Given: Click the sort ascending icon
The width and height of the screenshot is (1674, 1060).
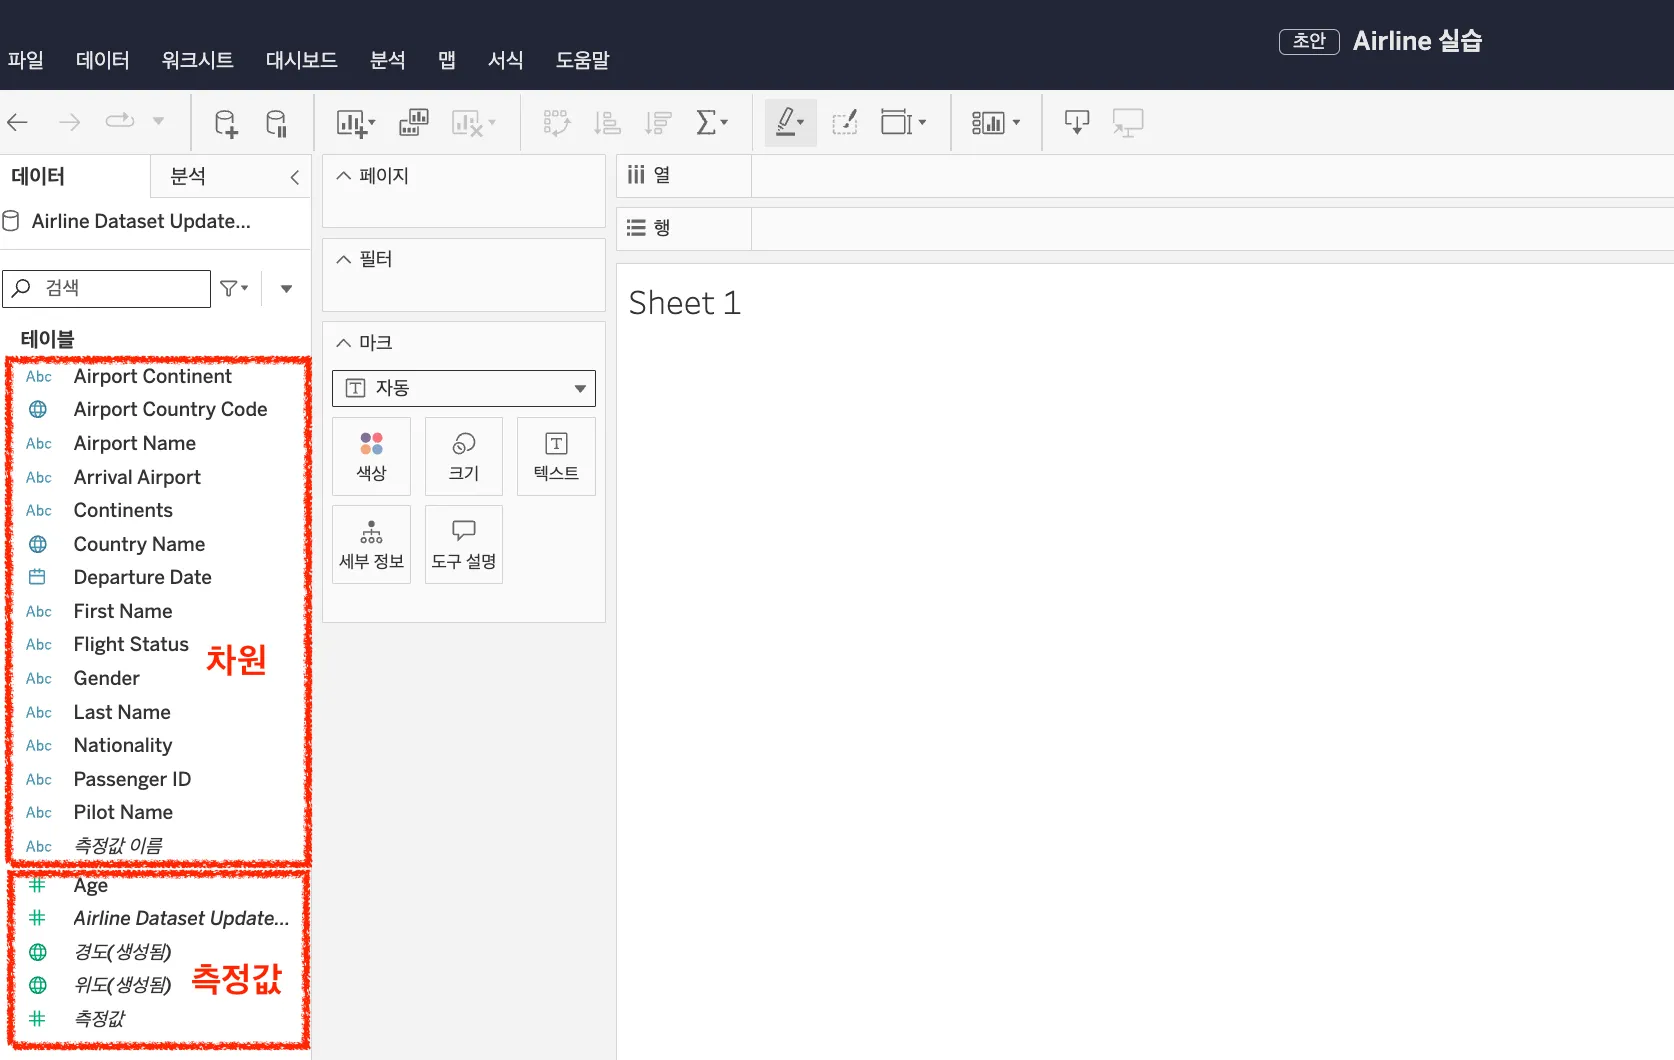Looking at the screenshot, I should coord(607,123).
